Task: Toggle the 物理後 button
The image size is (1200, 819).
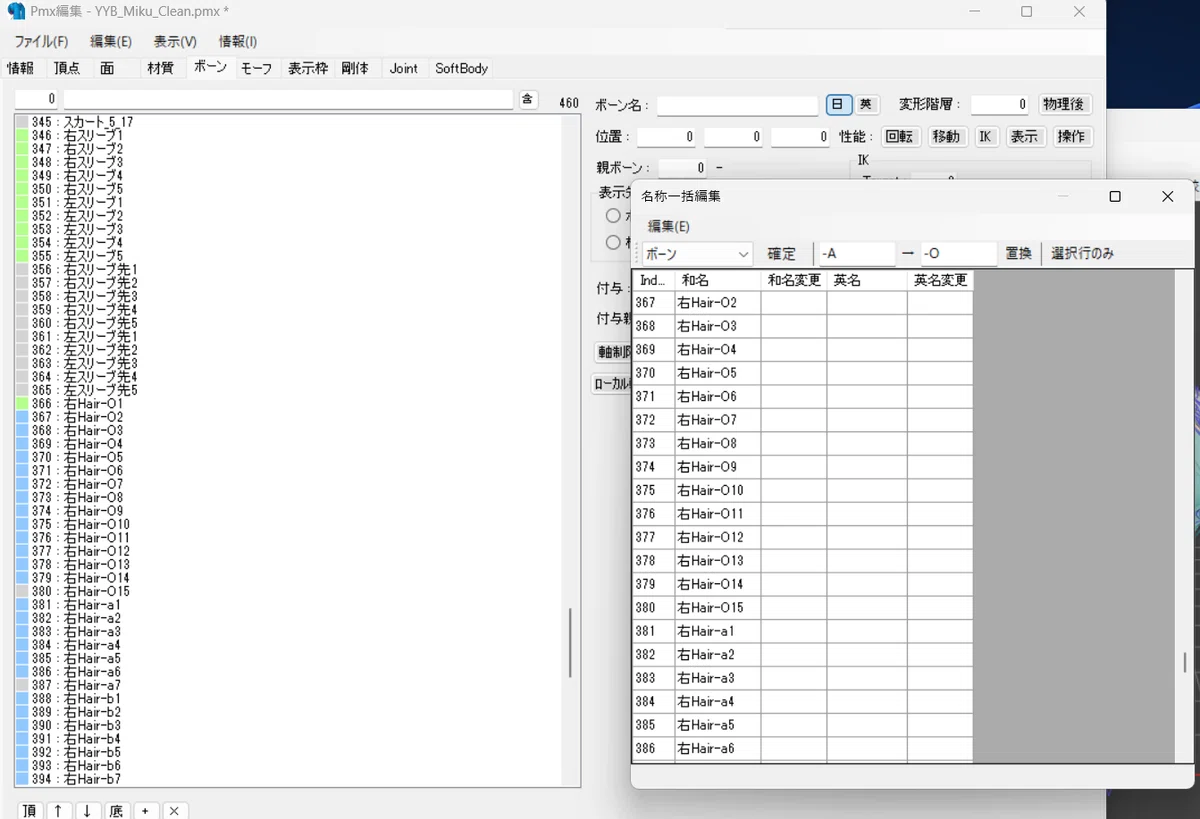Action: 1064,105
